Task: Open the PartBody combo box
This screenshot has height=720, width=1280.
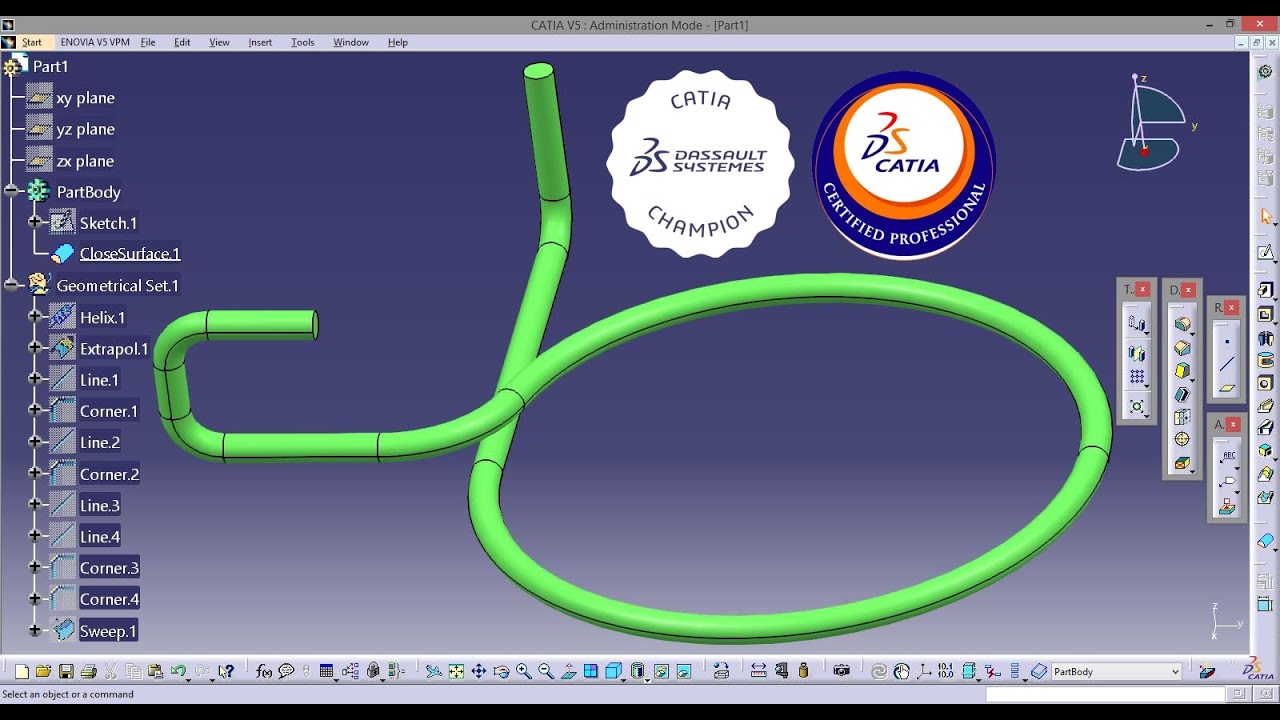Action: click(x=1116, y=671)
